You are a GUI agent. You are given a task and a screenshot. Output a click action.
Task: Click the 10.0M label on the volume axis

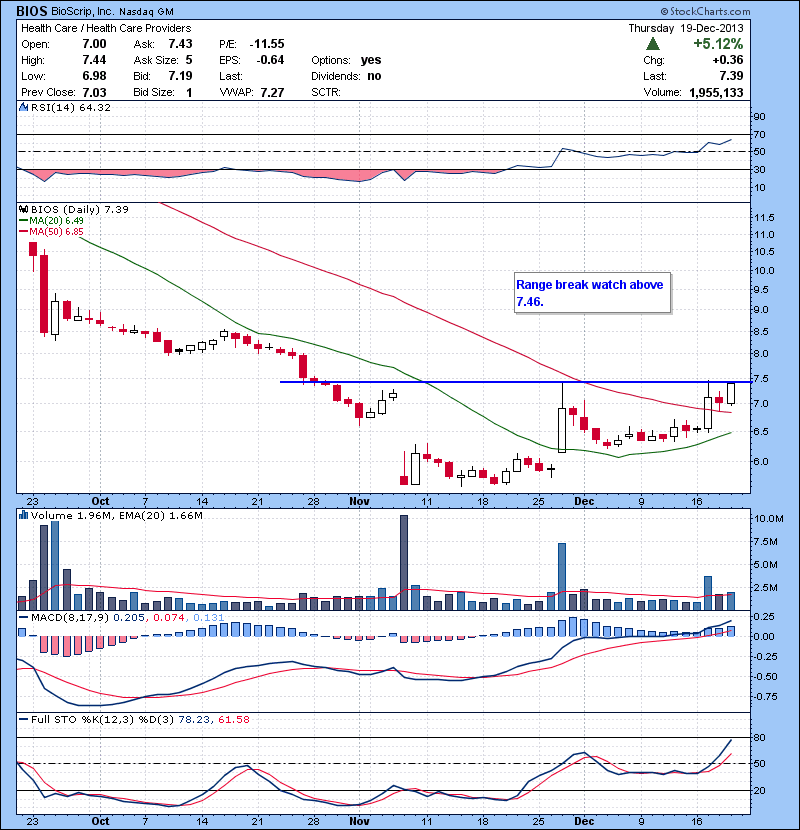click(768, 519)
